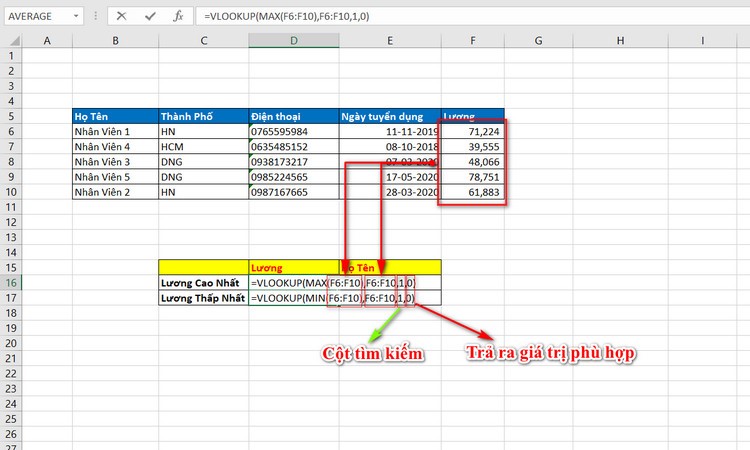Select cell 'Nhân Viên 3'
750x450 pixels.
(x=115, y=162)
